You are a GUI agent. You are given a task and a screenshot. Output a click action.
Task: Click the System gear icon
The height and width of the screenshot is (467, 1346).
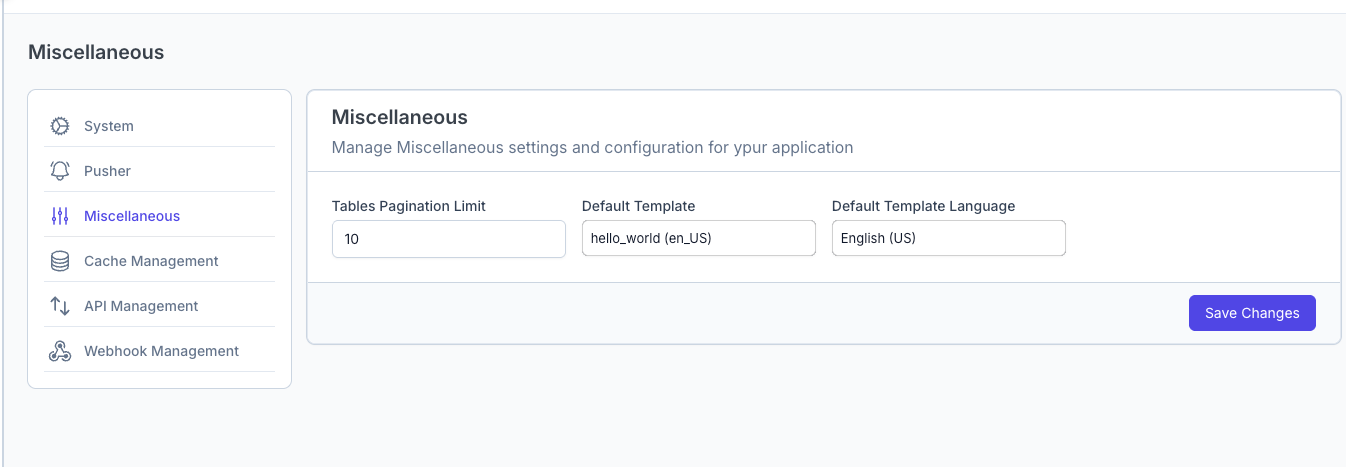click(60, 126)
